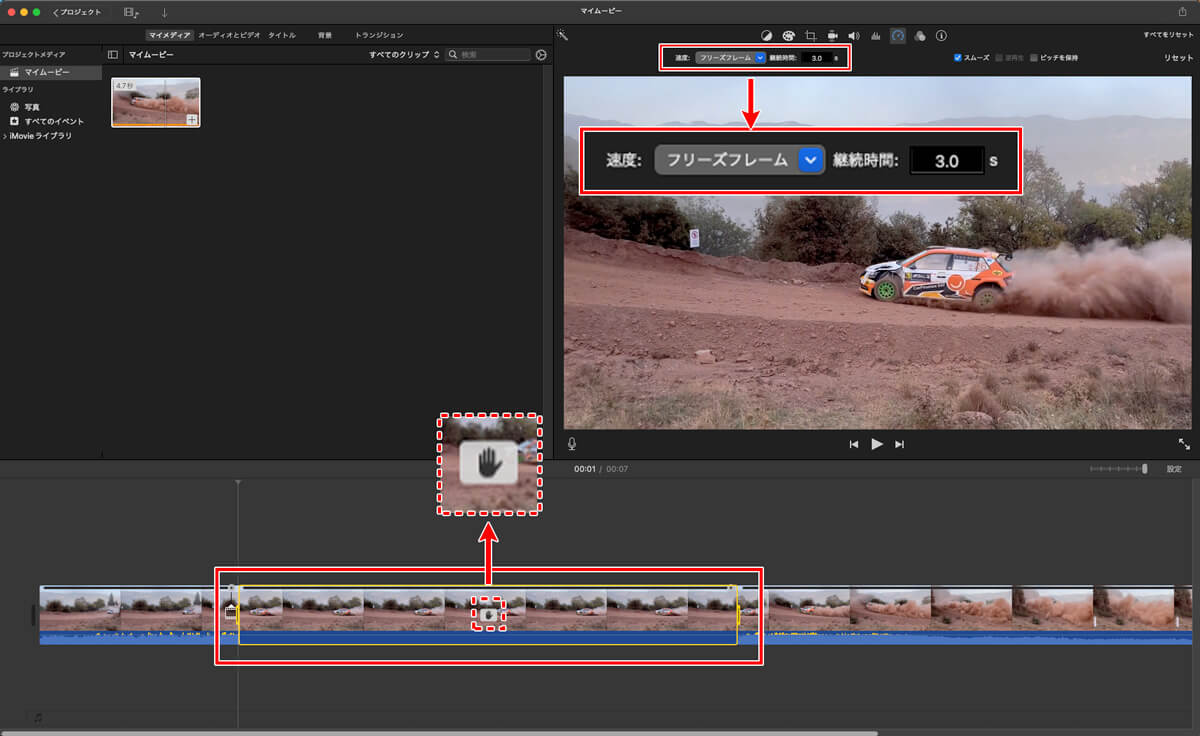Screen dimensions: 1200x736
Task: Show clip information panel
Action: click(941, 35)
